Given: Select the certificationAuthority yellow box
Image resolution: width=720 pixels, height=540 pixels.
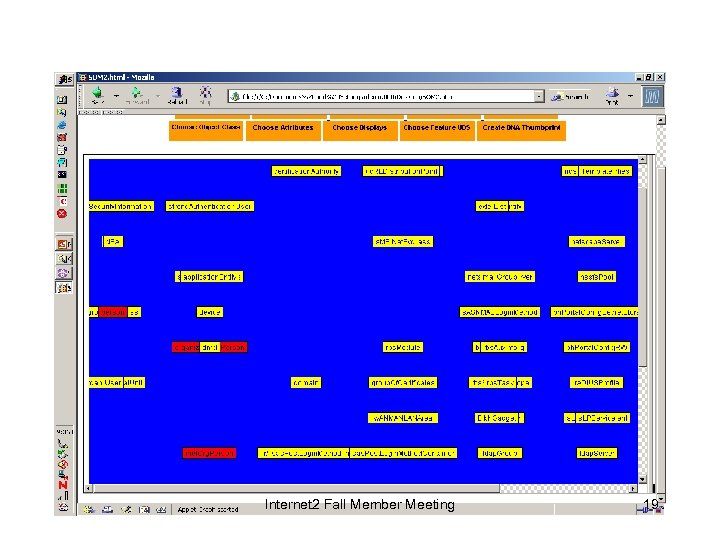Looking at the screenshot, I should 306,171.
